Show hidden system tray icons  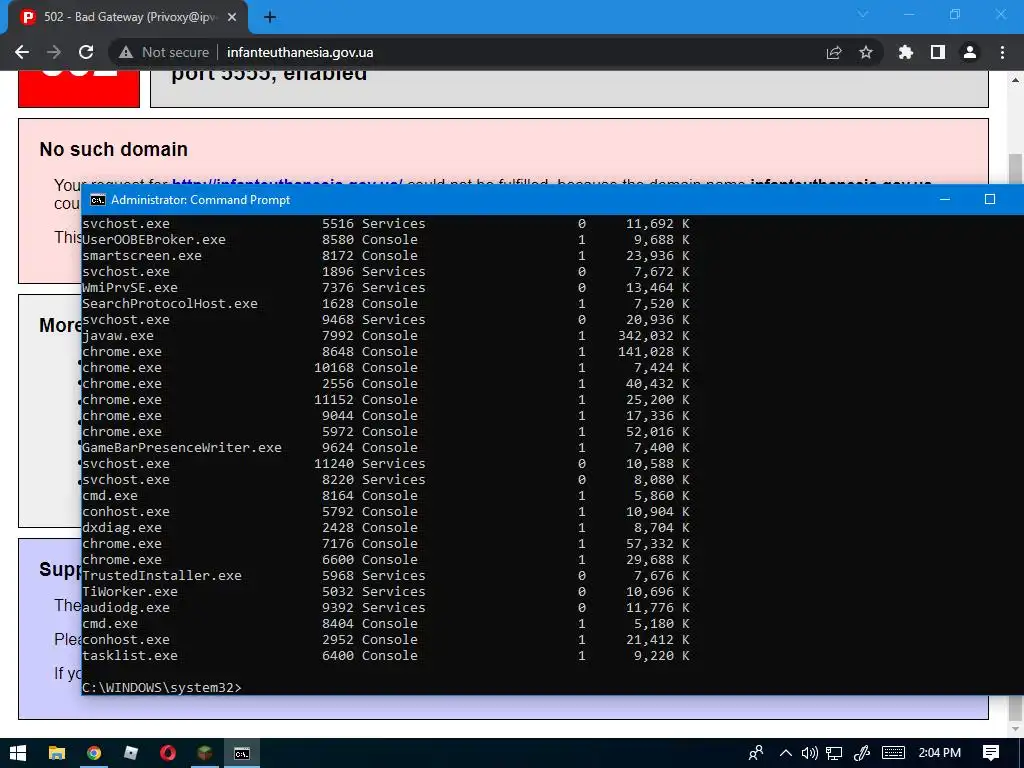(x=786, y=753)
